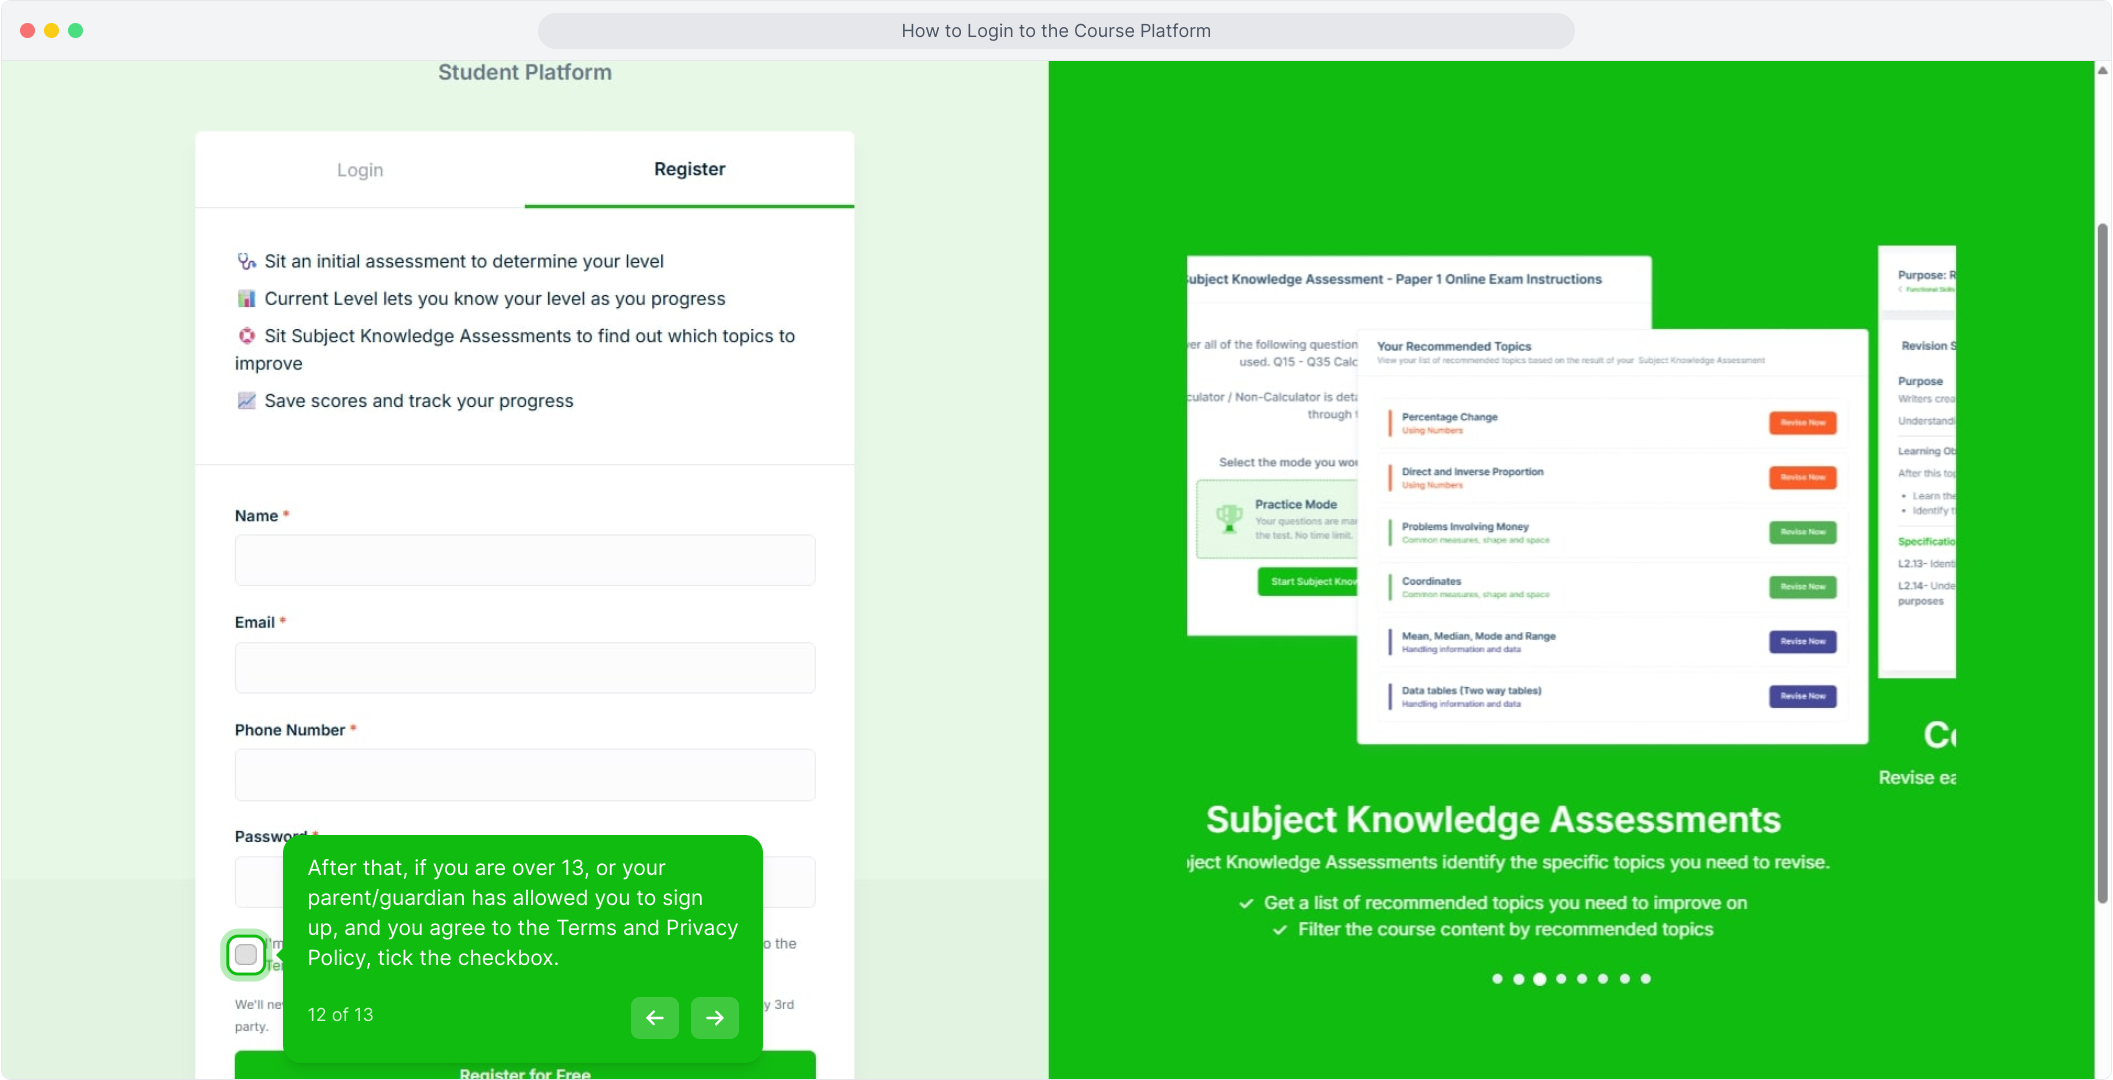Screen dimensions: 2113x1080
Task: Select the Register tab
Action: point(690,169)
